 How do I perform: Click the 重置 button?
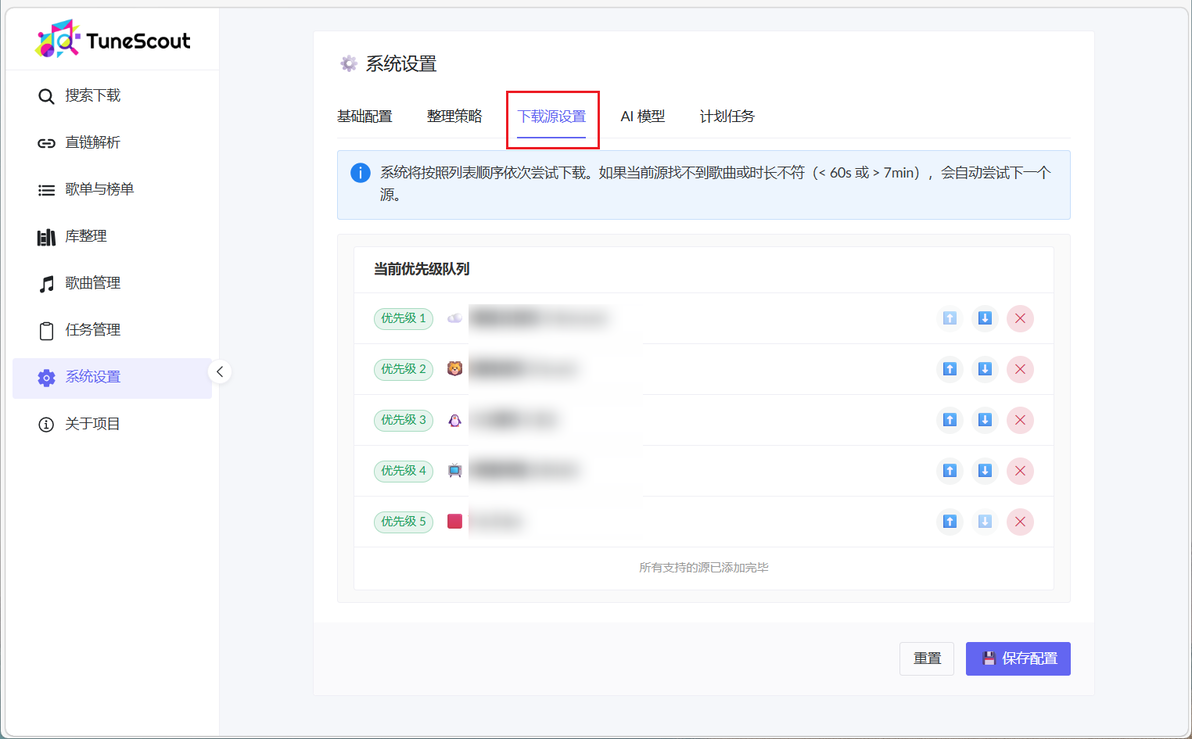click(x=927, y=658)
